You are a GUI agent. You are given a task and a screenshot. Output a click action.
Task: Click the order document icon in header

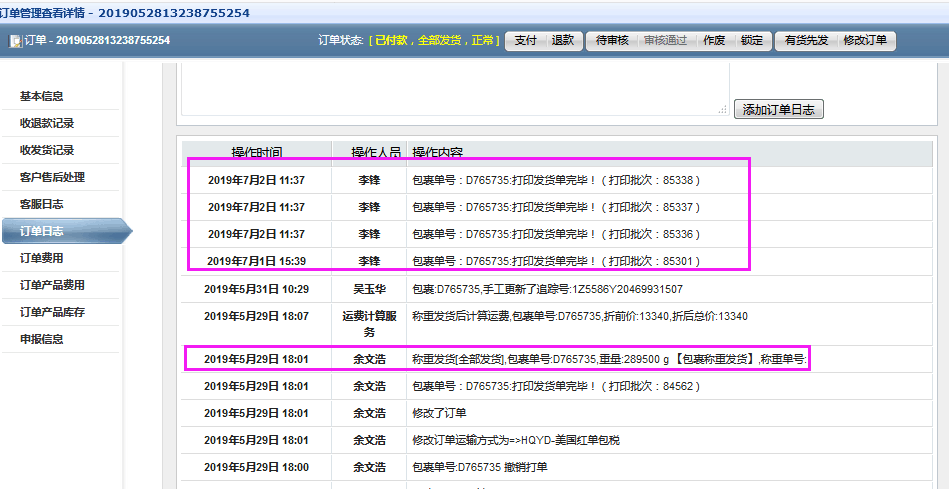coord(15,41)
